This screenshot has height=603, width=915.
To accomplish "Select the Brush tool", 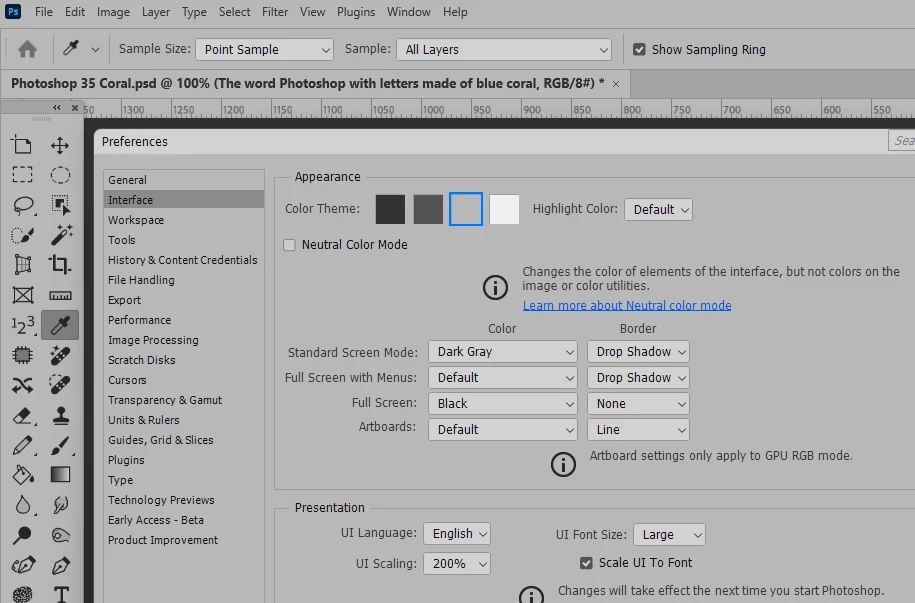I will point(61,445).
